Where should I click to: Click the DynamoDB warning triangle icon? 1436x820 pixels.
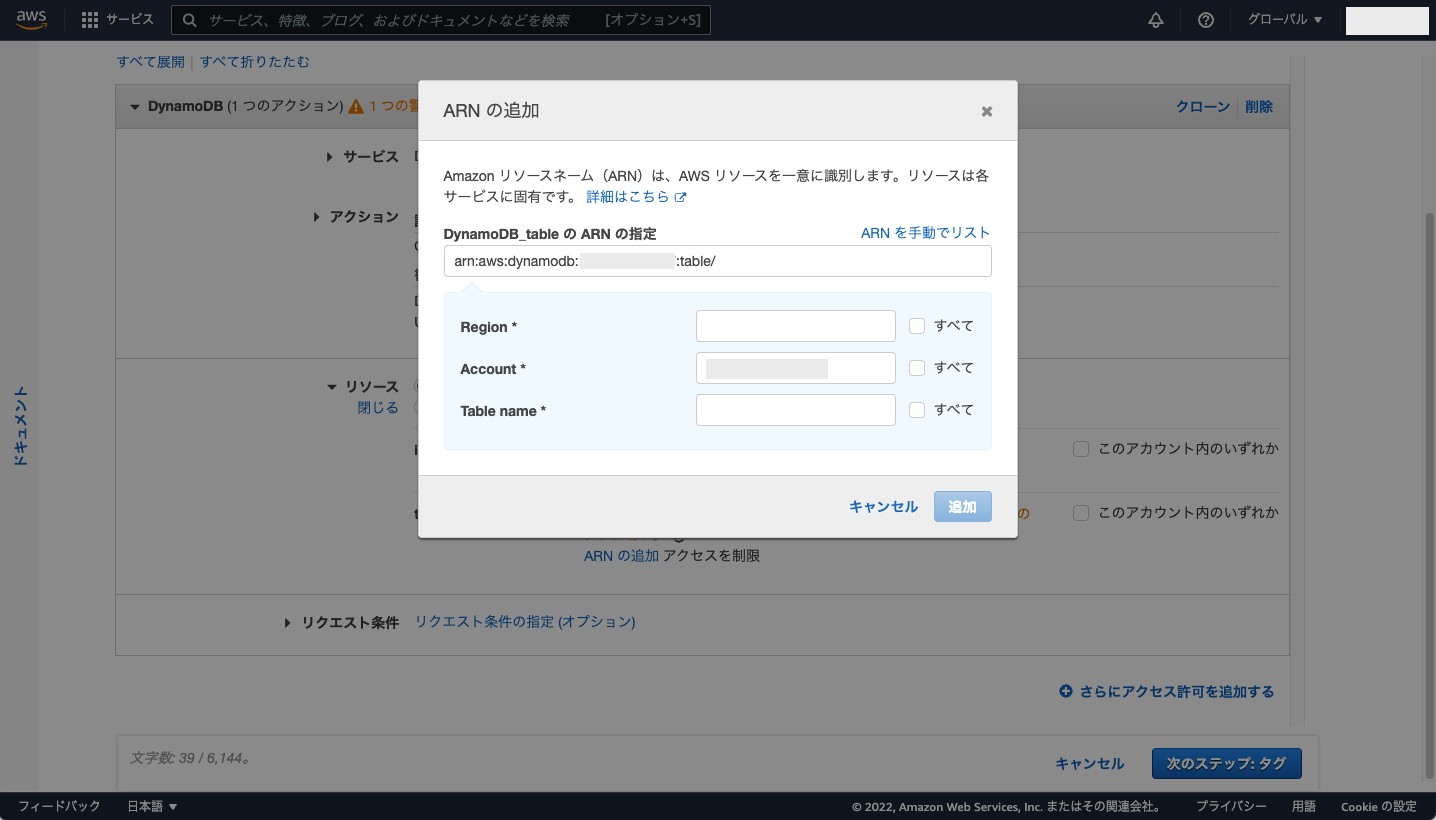(x=354, y=107)
